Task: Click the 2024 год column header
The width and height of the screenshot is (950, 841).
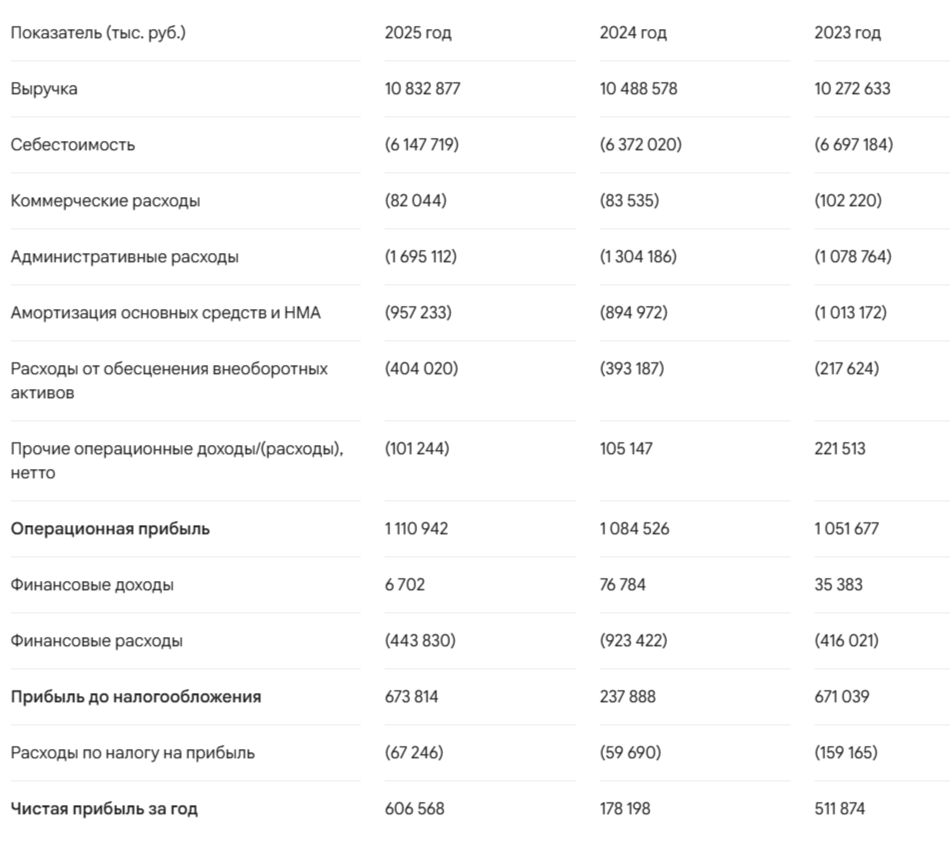Action: 633,33
